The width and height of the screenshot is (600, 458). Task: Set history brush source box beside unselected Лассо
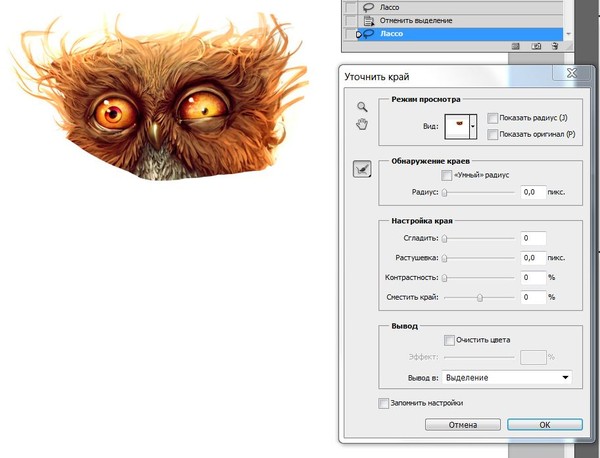pos(350,7)
